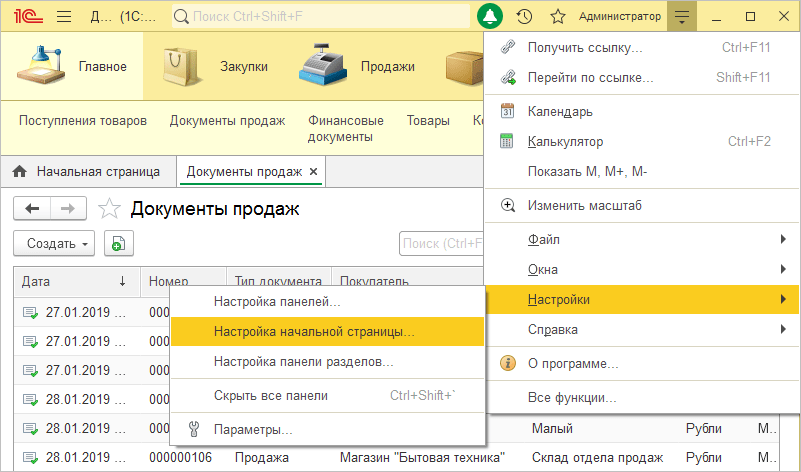The height and width of the screenshot is (472, 801).
Task: Click the cardboard box section icon
Action: tap(464, 66)
